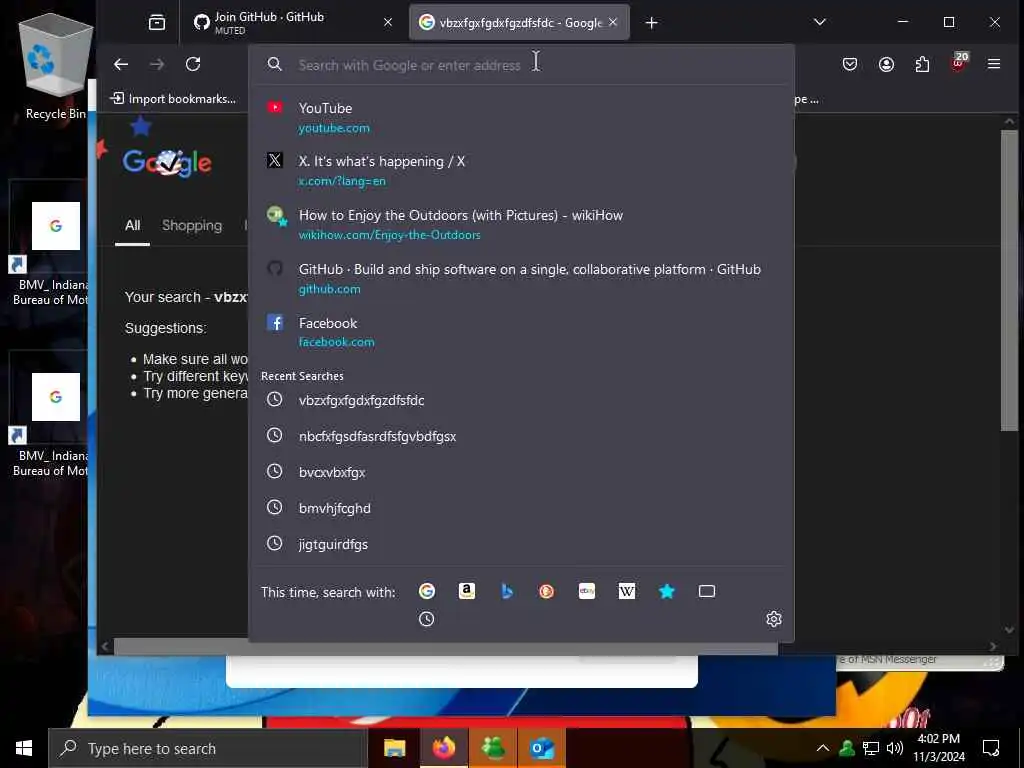Select recent search bvcxvbxfgx
Screen dimensions: 1024x768
click(x=521, y=472)
